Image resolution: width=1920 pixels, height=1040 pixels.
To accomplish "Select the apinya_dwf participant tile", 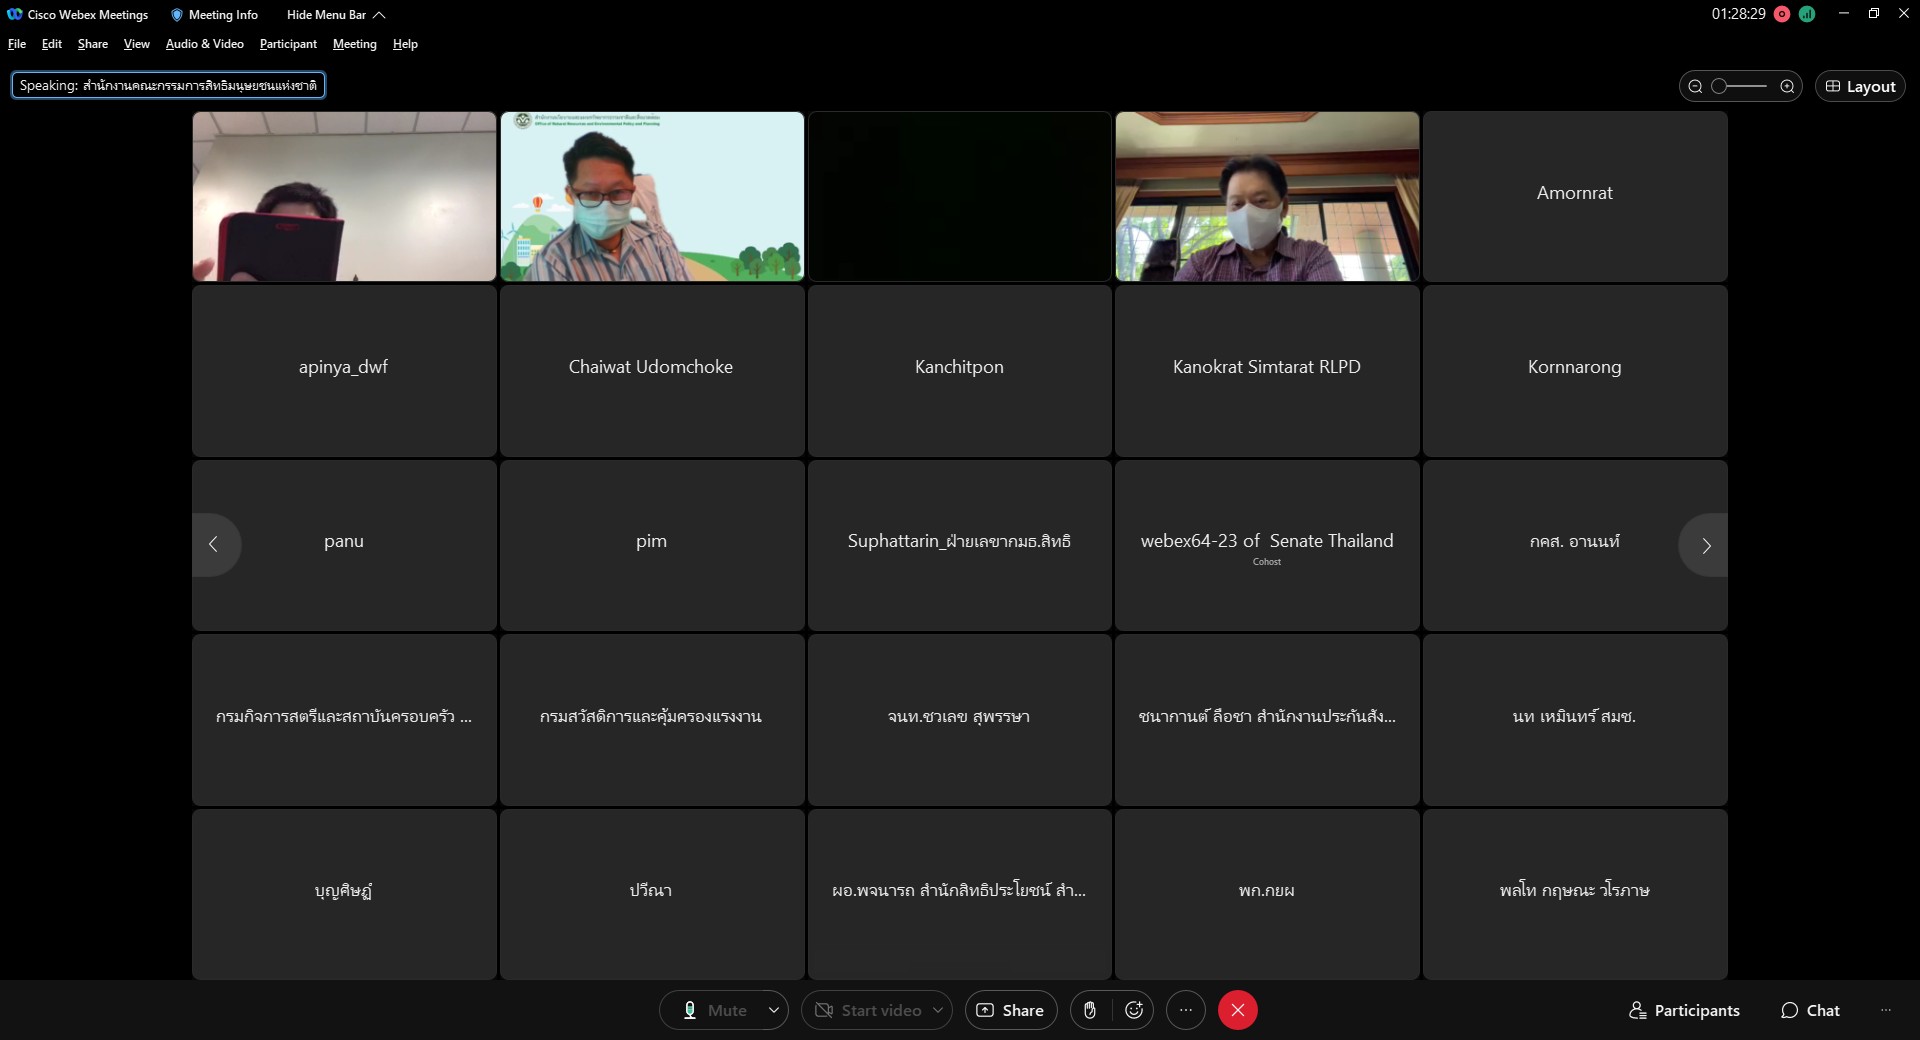I will pos(344,371).
